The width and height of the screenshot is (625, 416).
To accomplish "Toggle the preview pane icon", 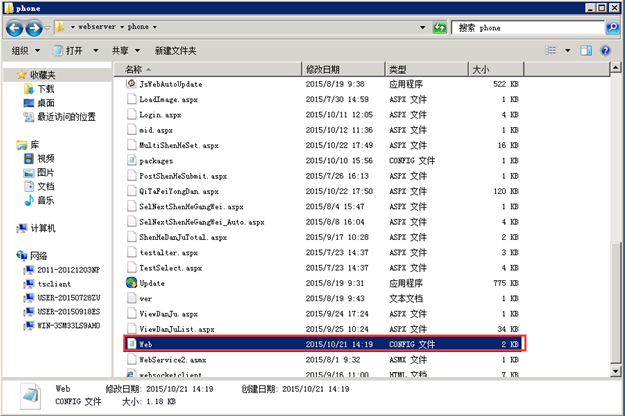I will (588, 50).
